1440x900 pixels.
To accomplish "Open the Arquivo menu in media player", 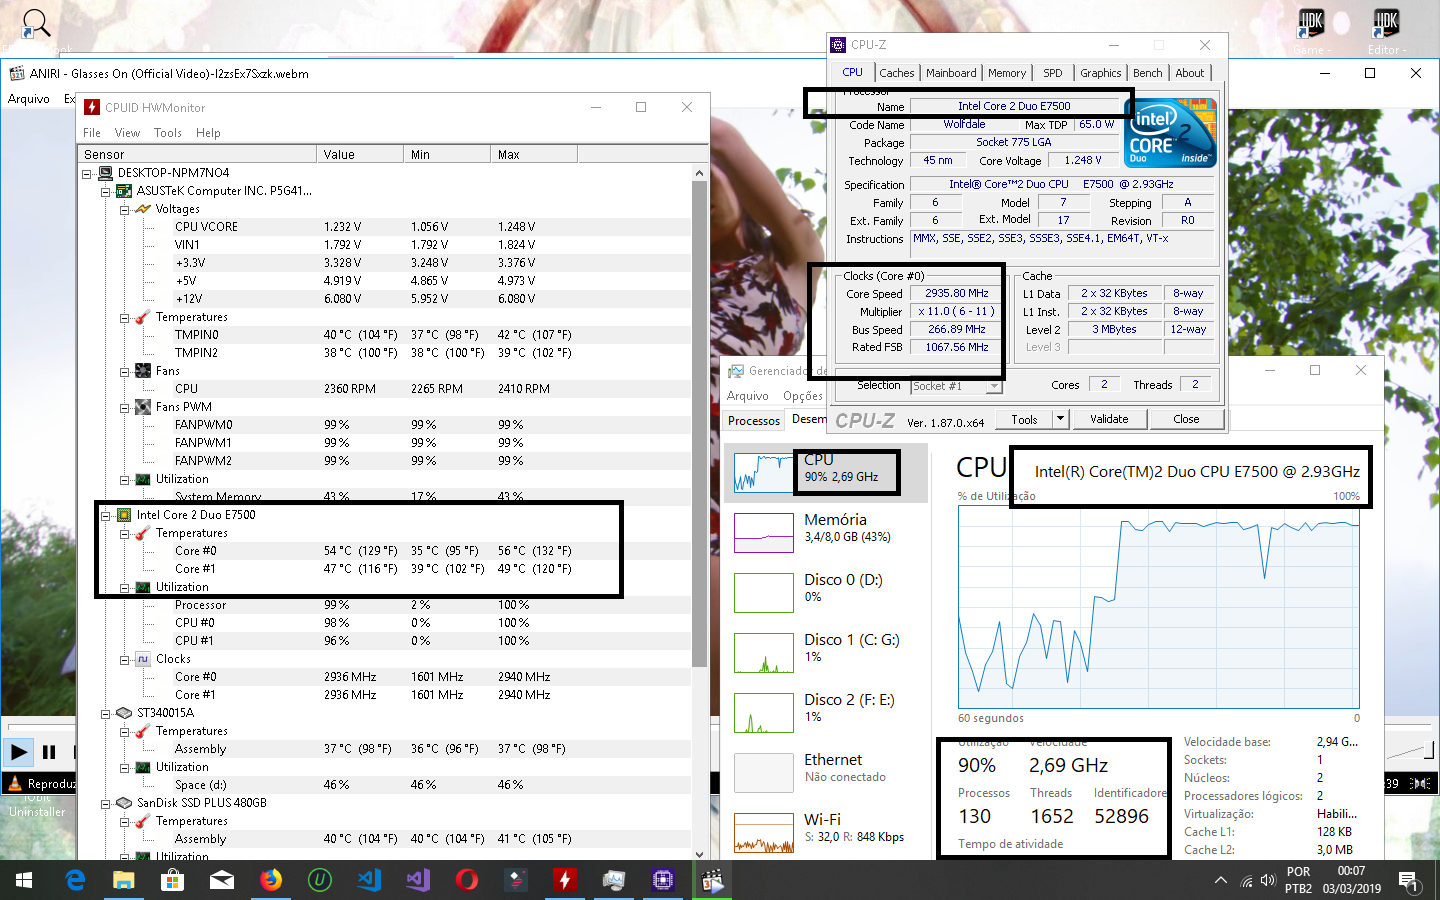I will [29, 99].
